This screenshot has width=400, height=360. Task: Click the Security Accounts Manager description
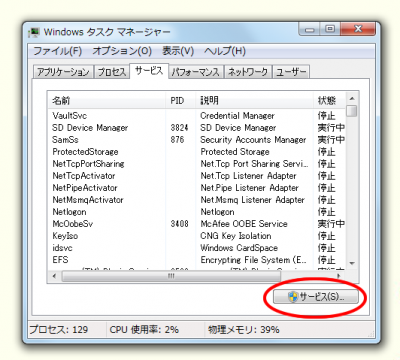253,140
